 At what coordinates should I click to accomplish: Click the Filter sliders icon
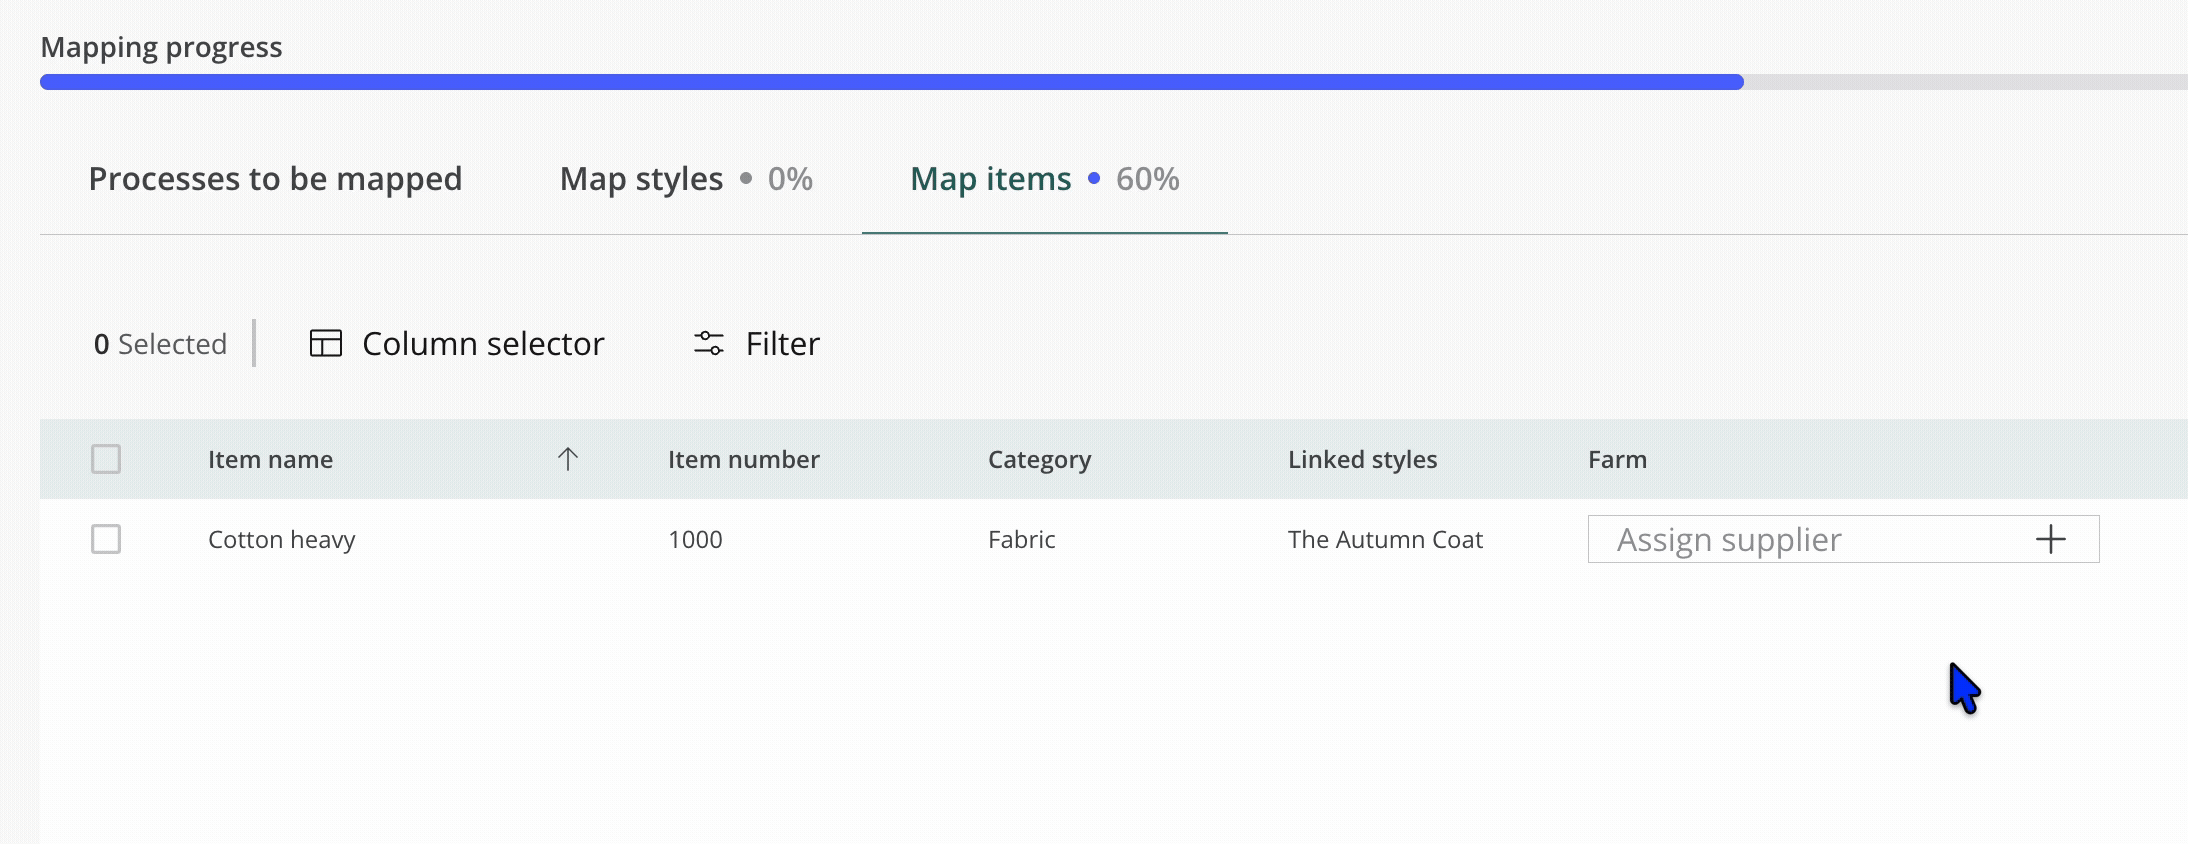pos(708,343)
